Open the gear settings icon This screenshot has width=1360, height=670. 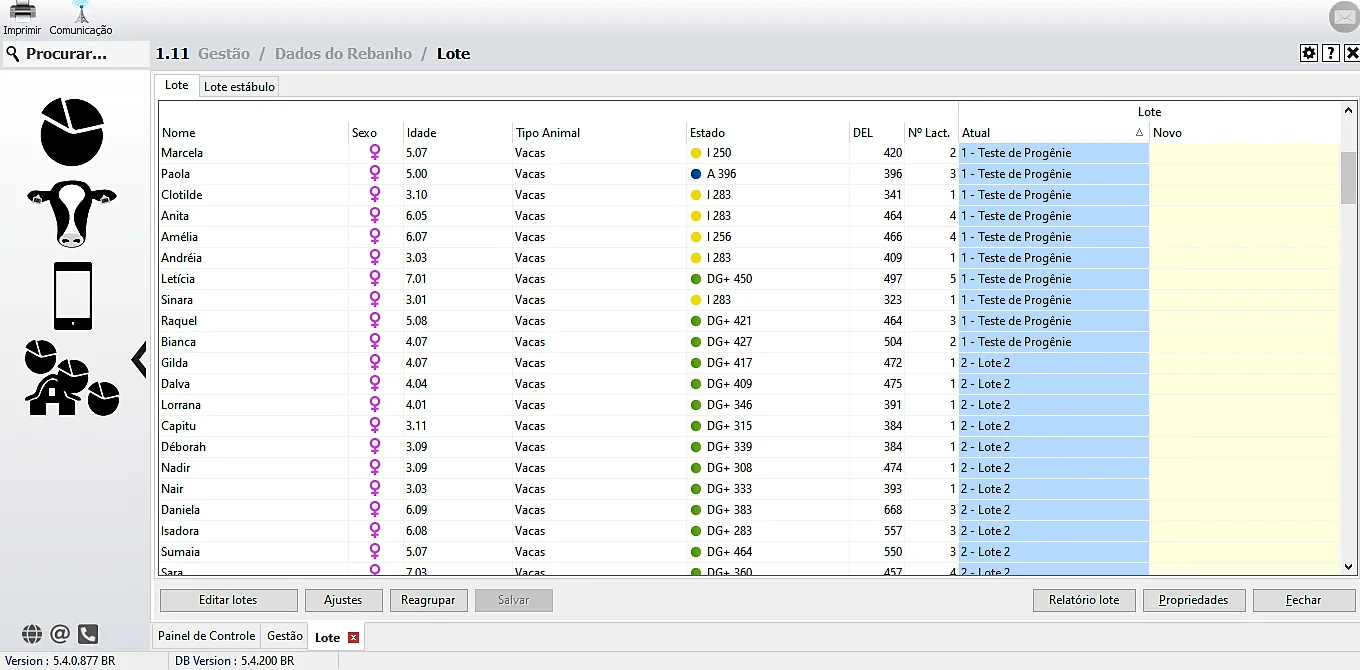click(1308, 54)
